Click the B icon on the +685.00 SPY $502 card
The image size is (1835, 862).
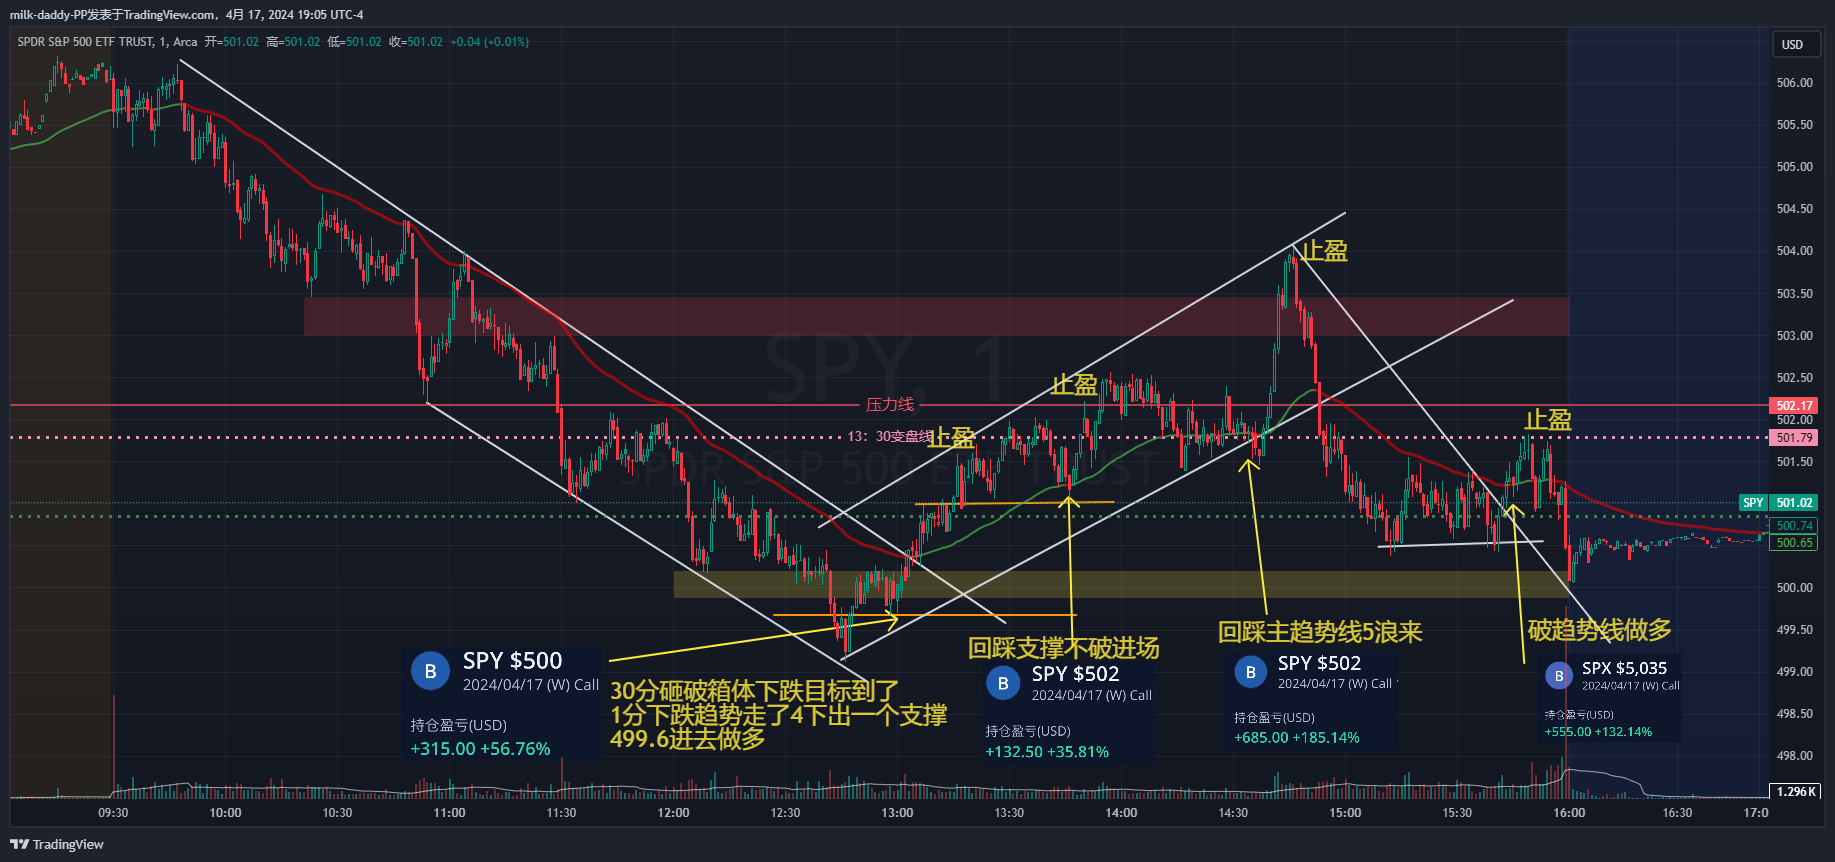1250,672
